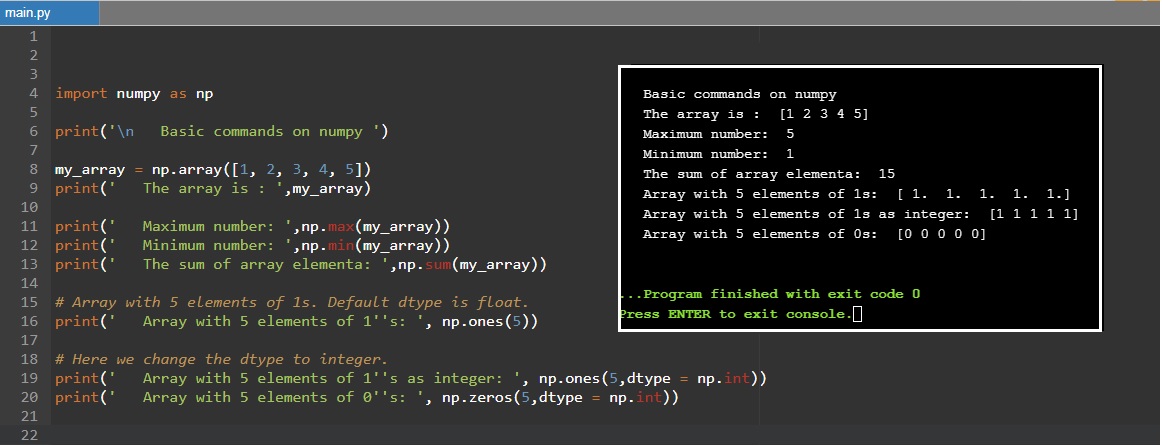Click line number 4 in the gutter
Image resolution: width=1162 pixels, height=447 pixels.
(33, 93)
